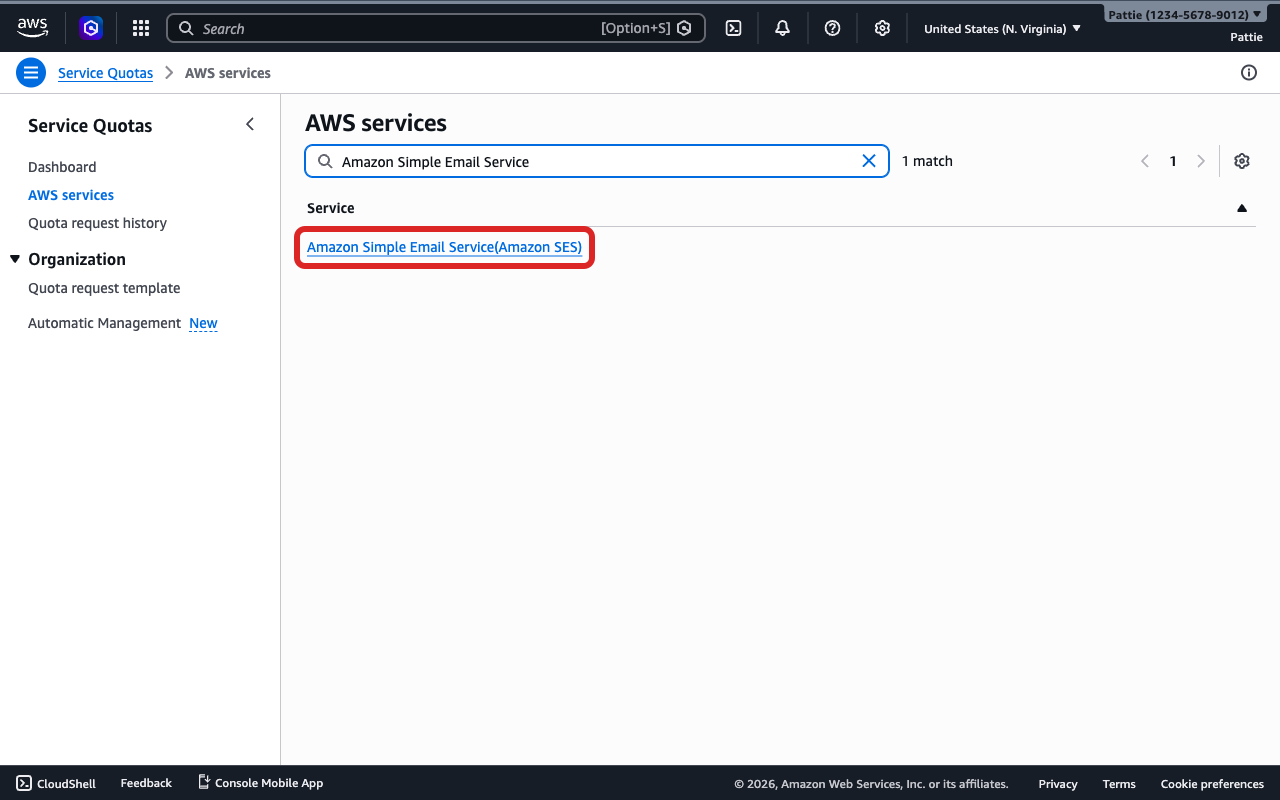Open the Terms link
Viewport: 1280px width, 800px height.
(1119, 784)
